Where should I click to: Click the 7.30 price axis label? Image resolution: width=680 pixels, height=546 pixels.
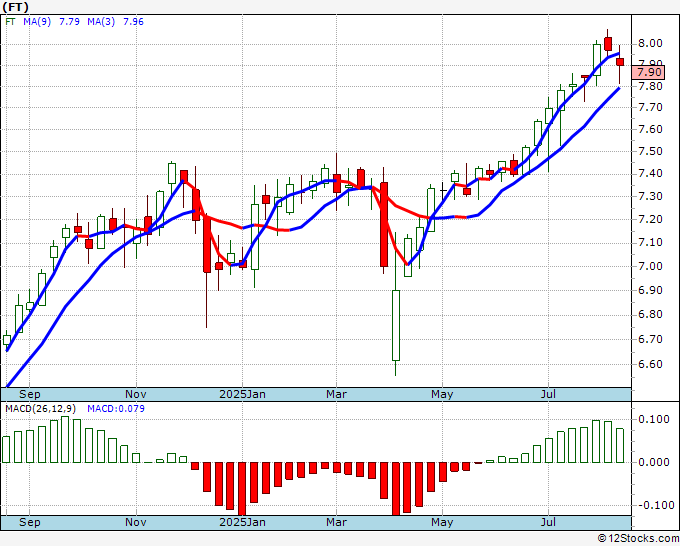point(650,196)
